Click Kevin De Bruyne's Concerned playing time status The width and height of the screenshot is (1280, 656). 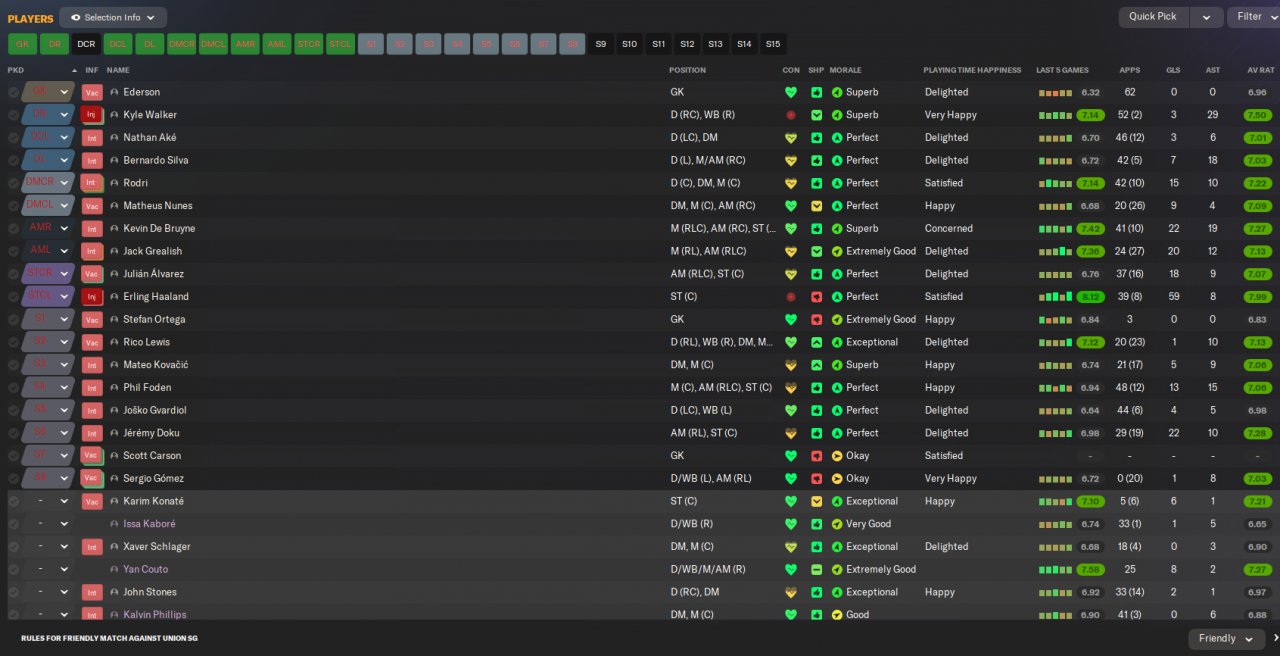pos(949,228)
